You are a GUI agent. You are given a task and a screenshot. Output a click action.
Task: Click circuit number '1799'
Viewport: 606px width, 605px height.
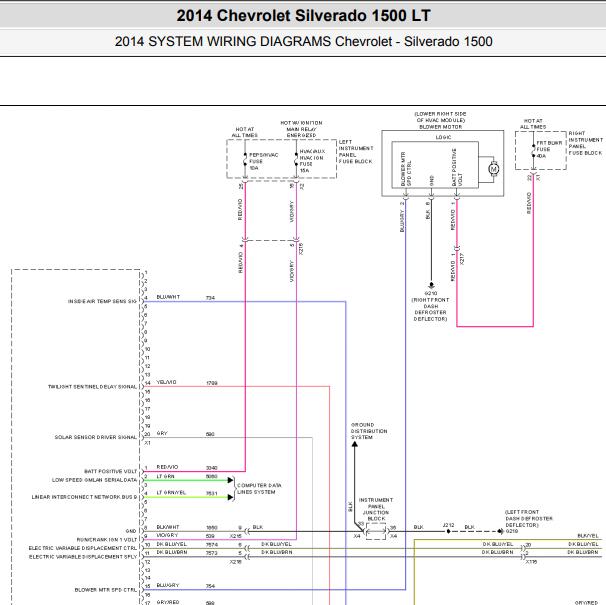click(212, 383)
